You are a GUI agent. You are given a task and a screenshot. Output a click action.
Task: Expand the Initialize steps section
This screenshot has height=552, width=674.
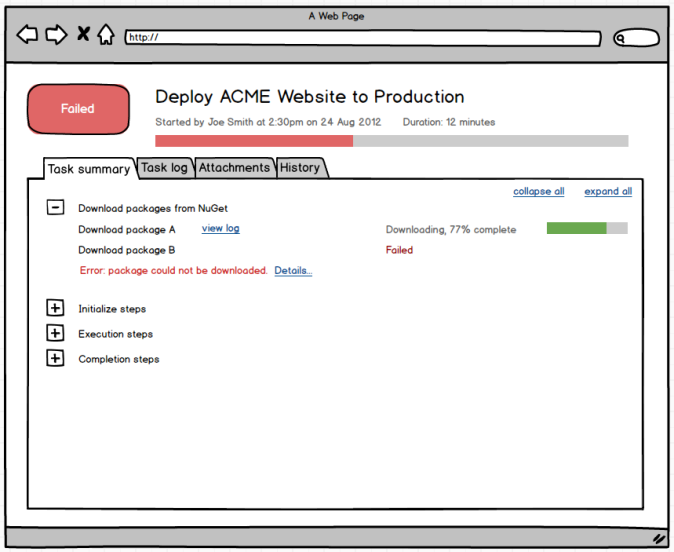[x=56, y=309]
